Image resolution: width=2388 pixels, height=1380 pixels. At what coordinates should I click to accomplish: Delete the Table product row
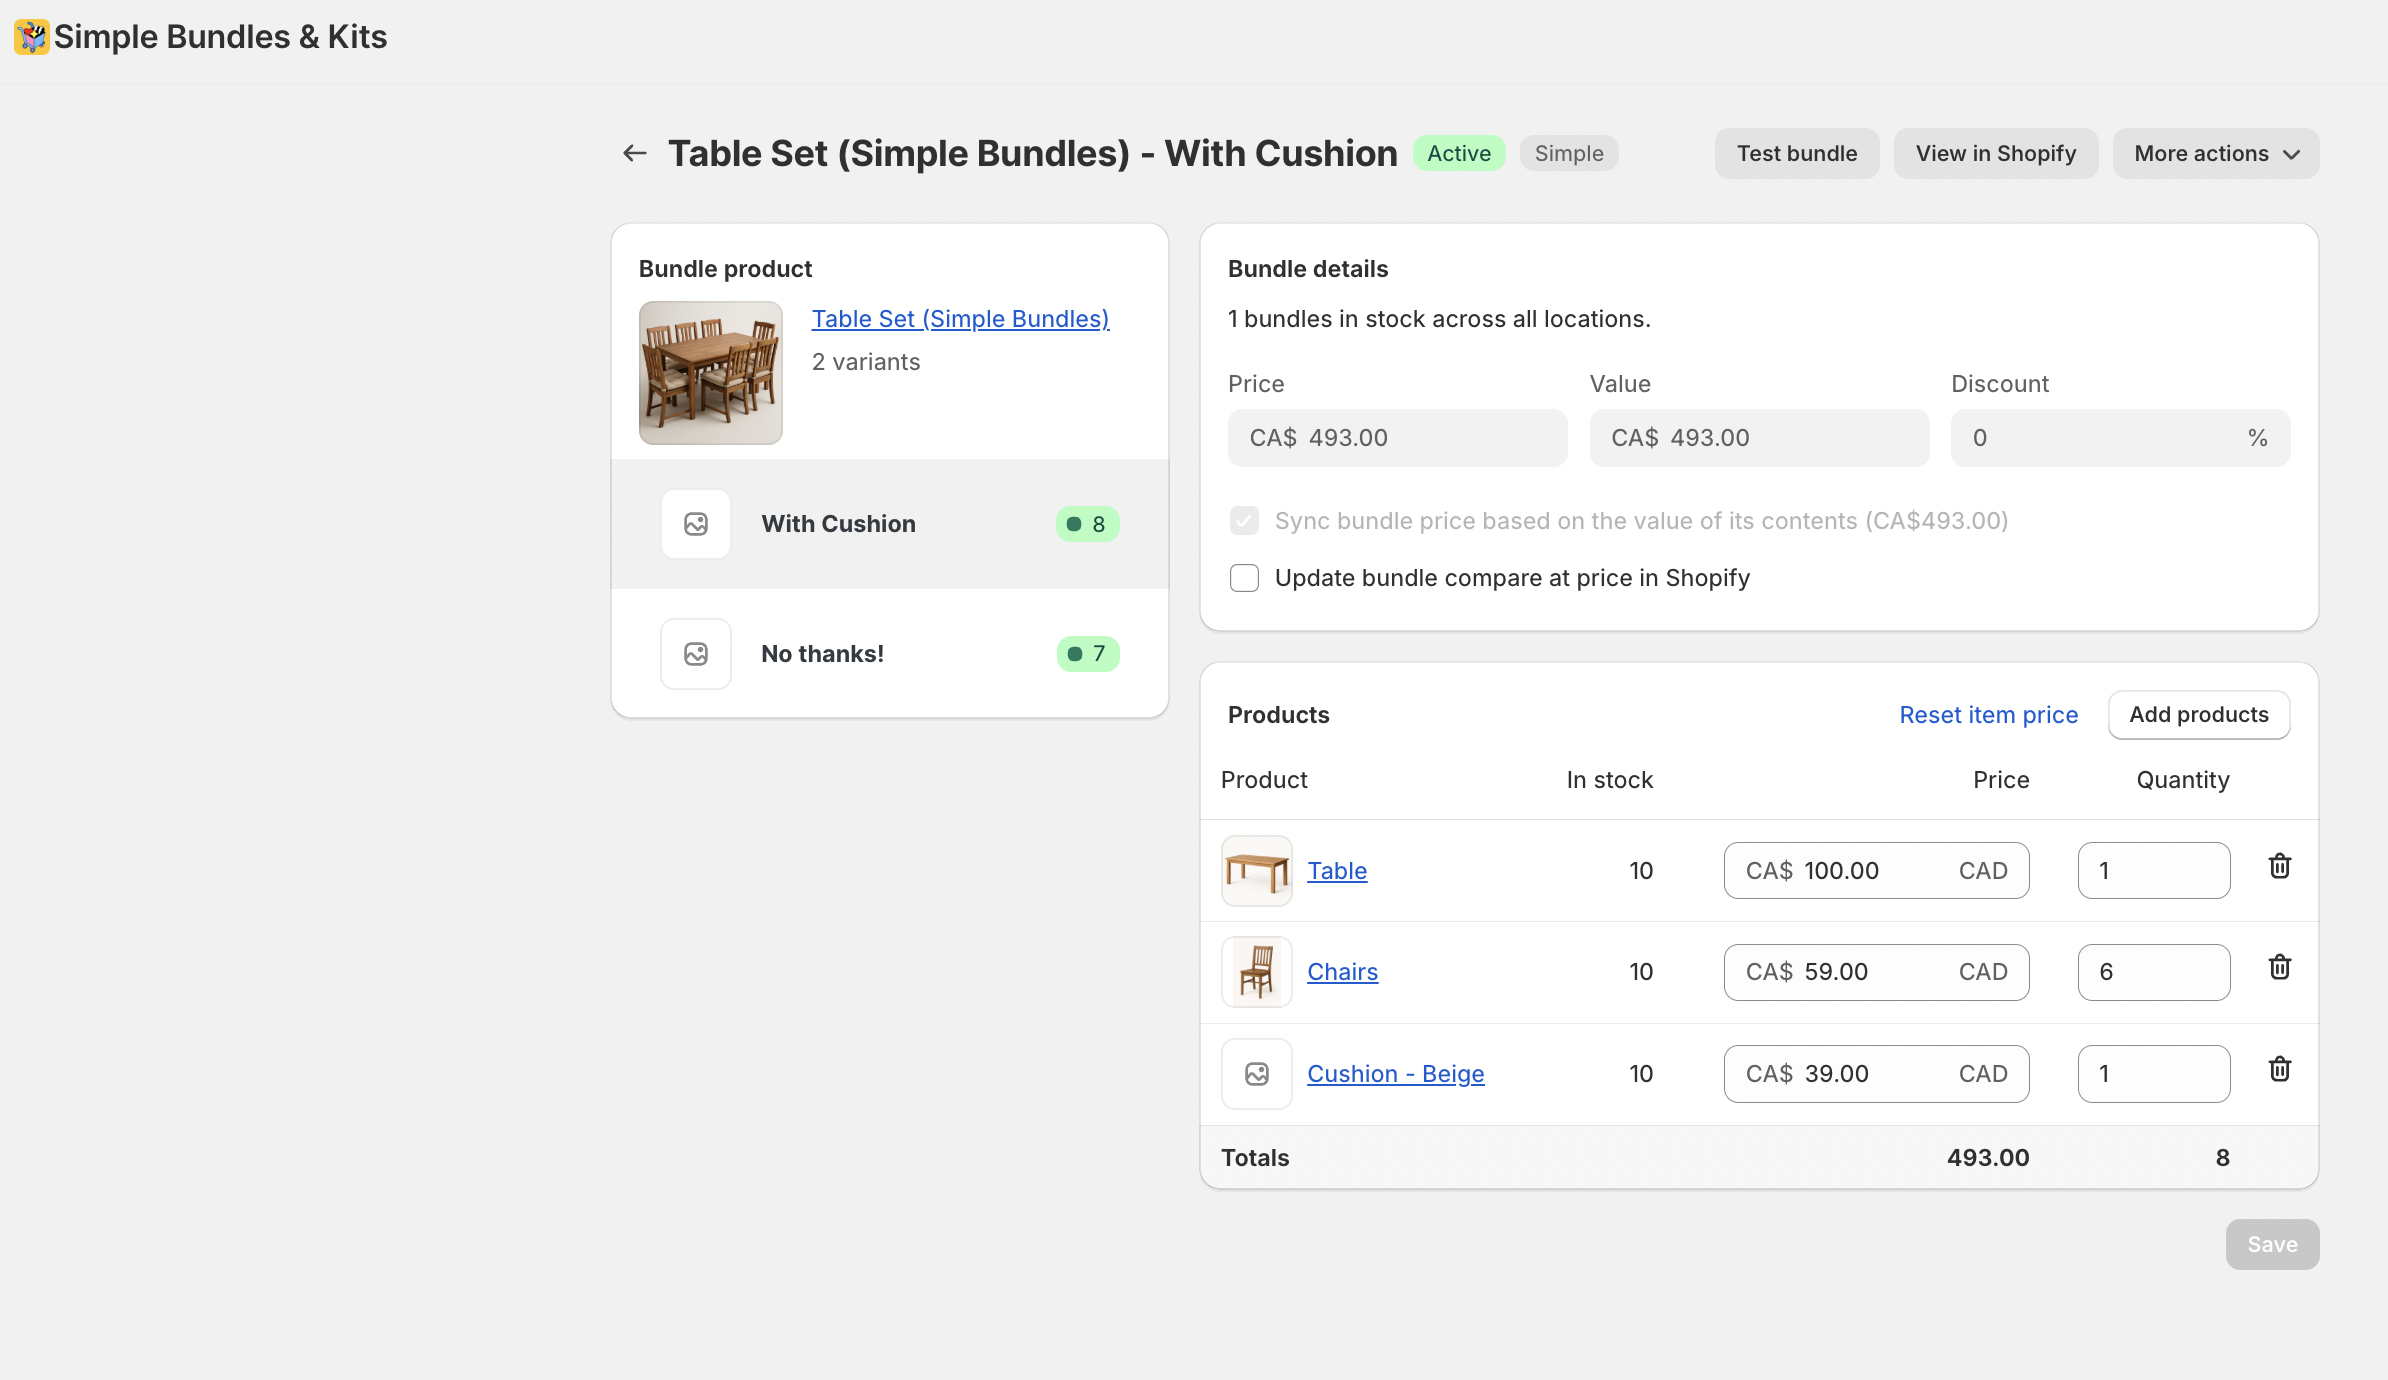[x=2279, y=866]
